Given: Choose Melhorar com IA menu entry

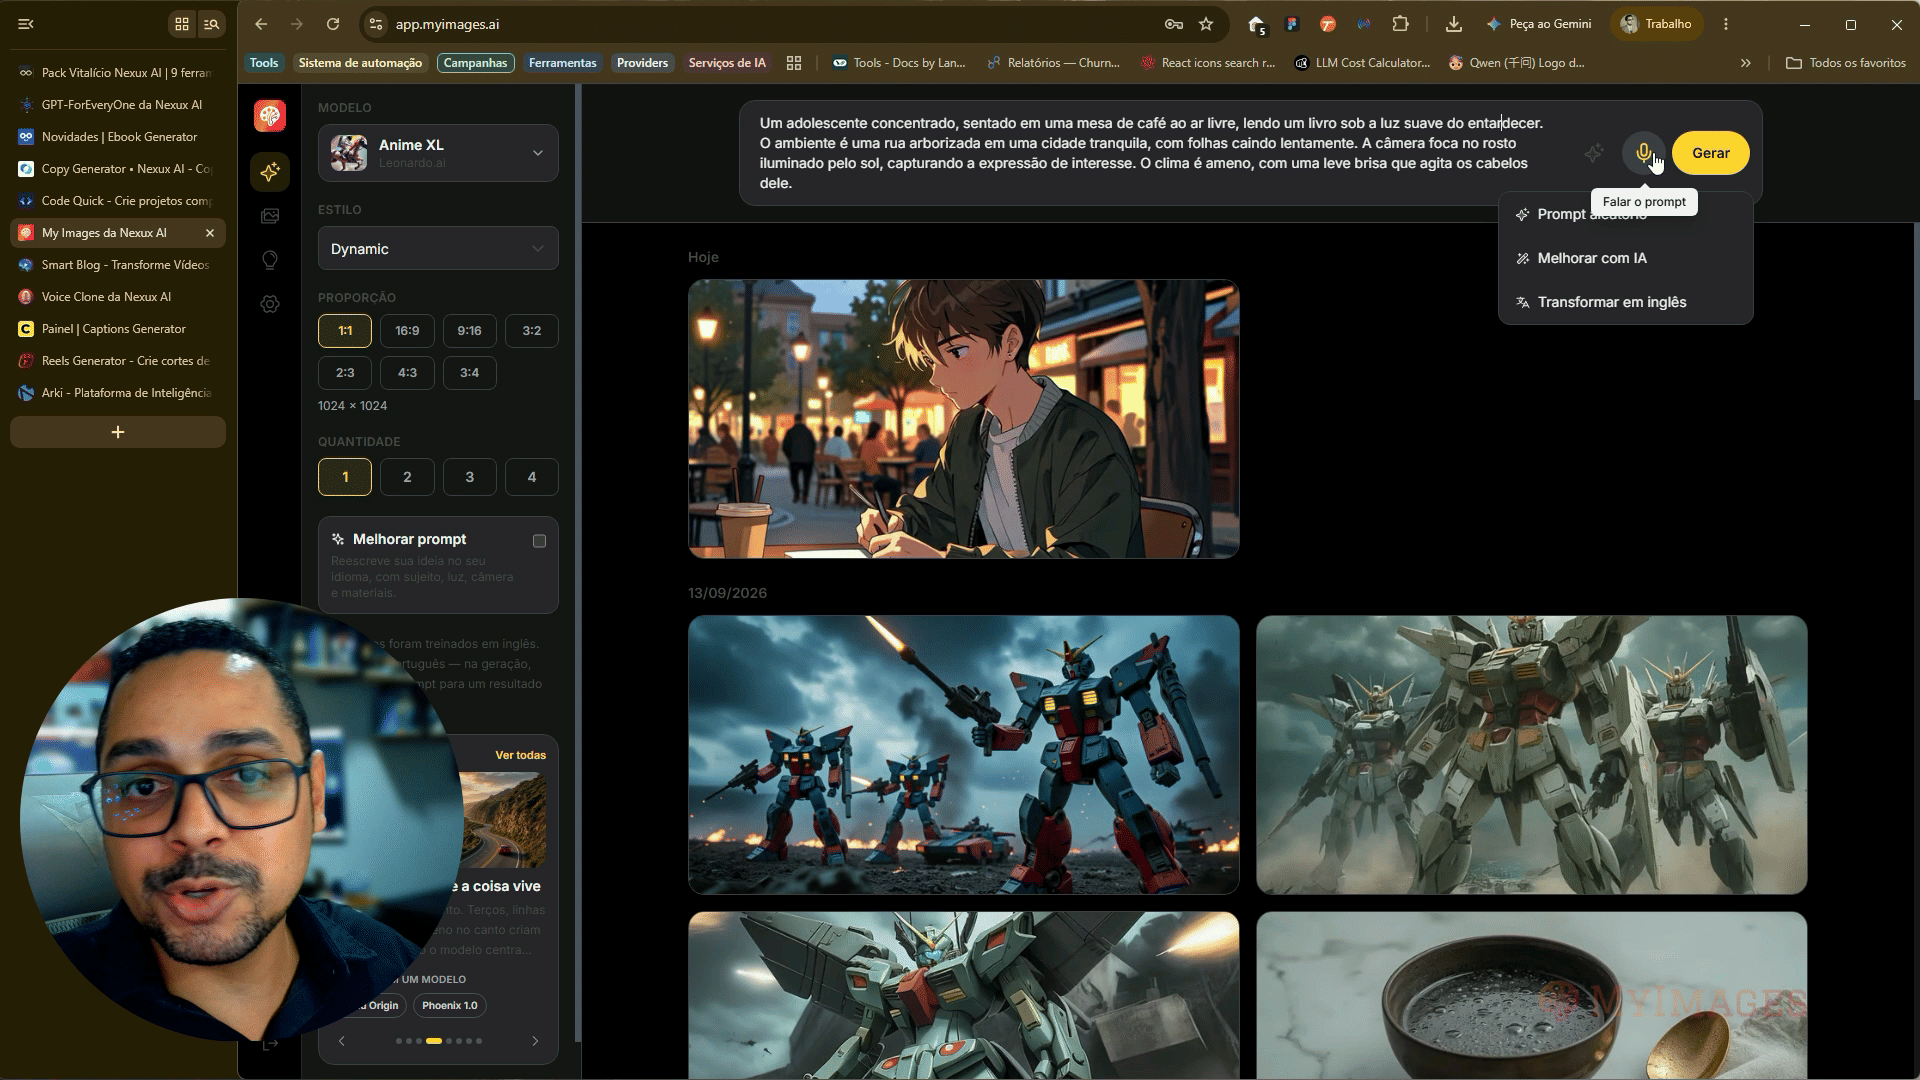Looking at the screenshot, I should pyautogui.click(x=1626, y=258).
